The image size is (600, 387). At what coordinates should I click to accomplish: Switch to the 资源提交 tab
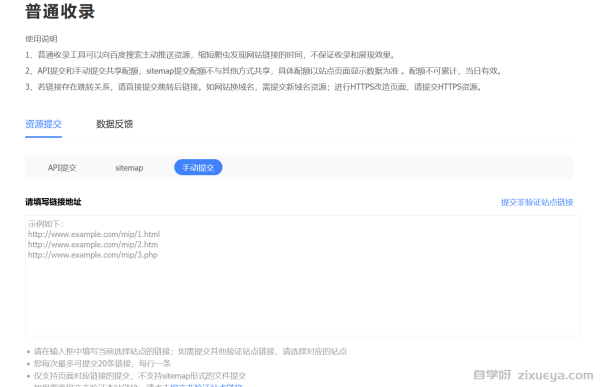(x=43, y=124)
